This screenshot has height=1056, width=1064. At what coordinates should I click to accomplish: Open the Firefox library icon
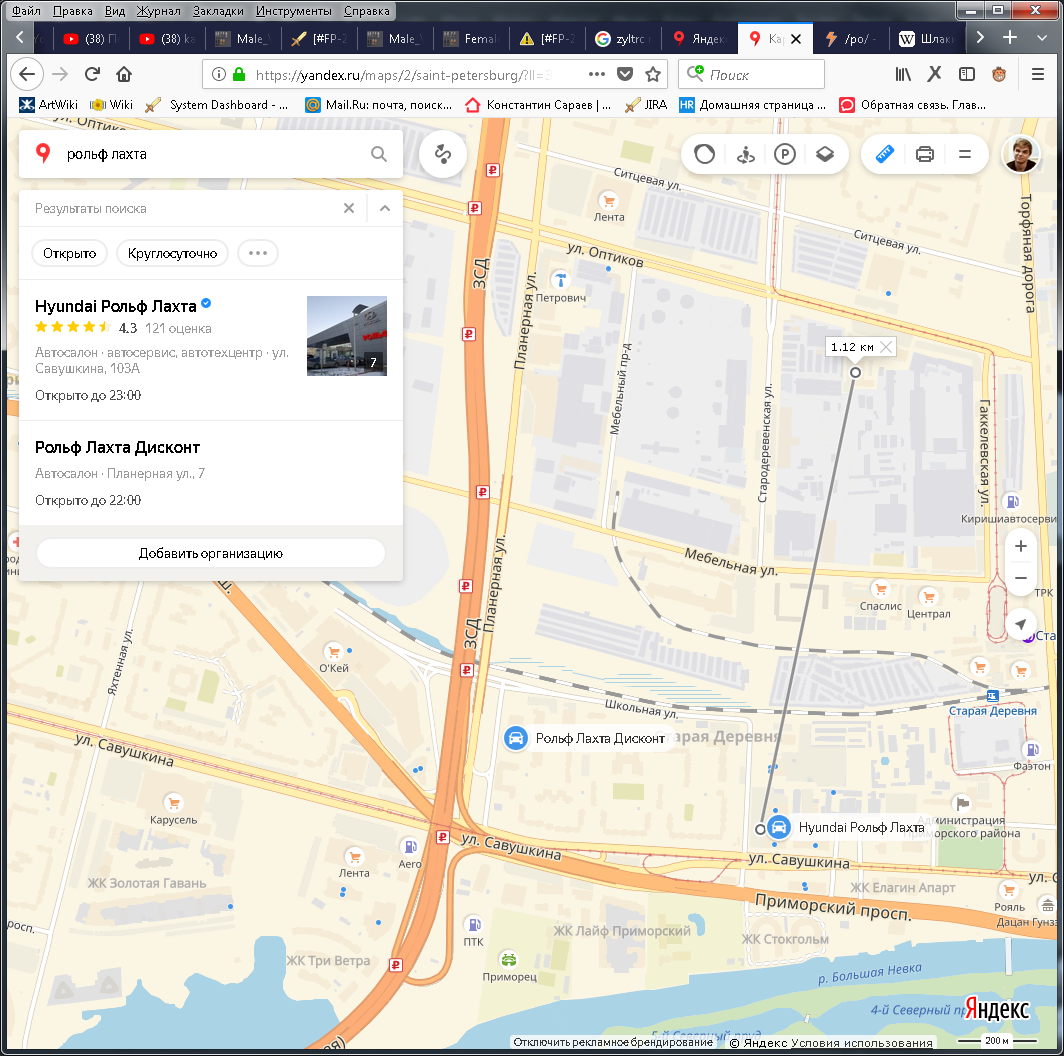click(x=902, y=74)
